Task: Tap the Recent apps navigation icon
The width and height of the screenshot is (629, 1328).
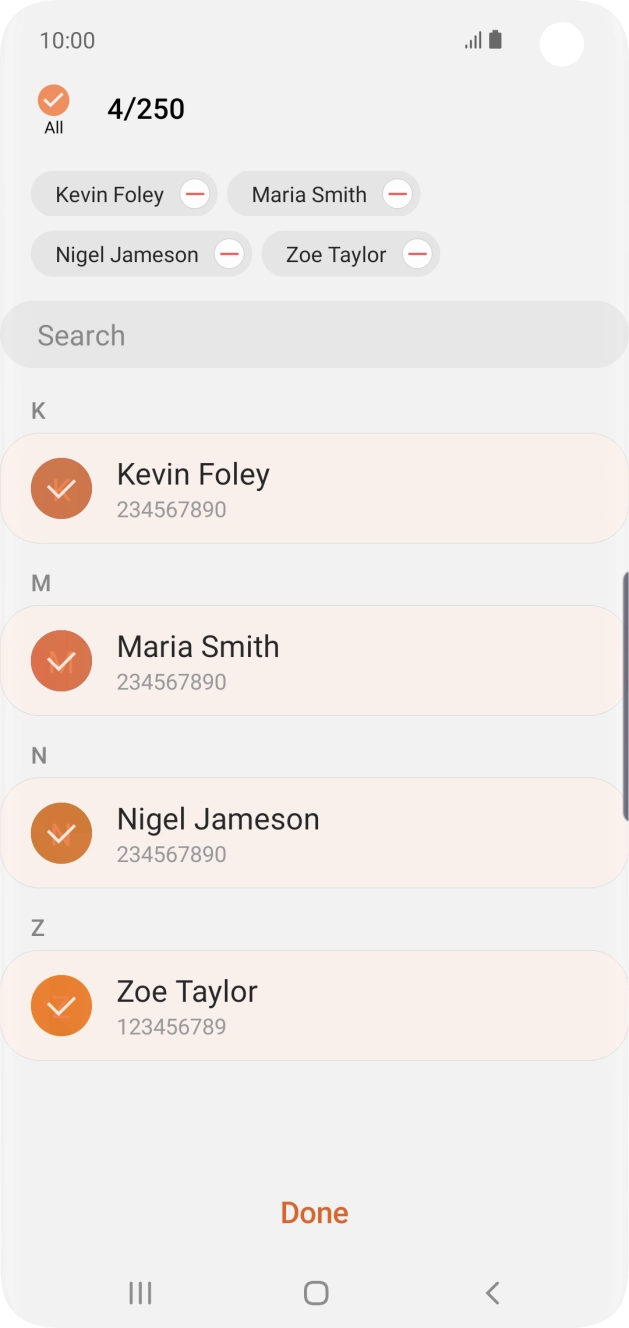Action: pyautogui.click(x=140, y=1293)
